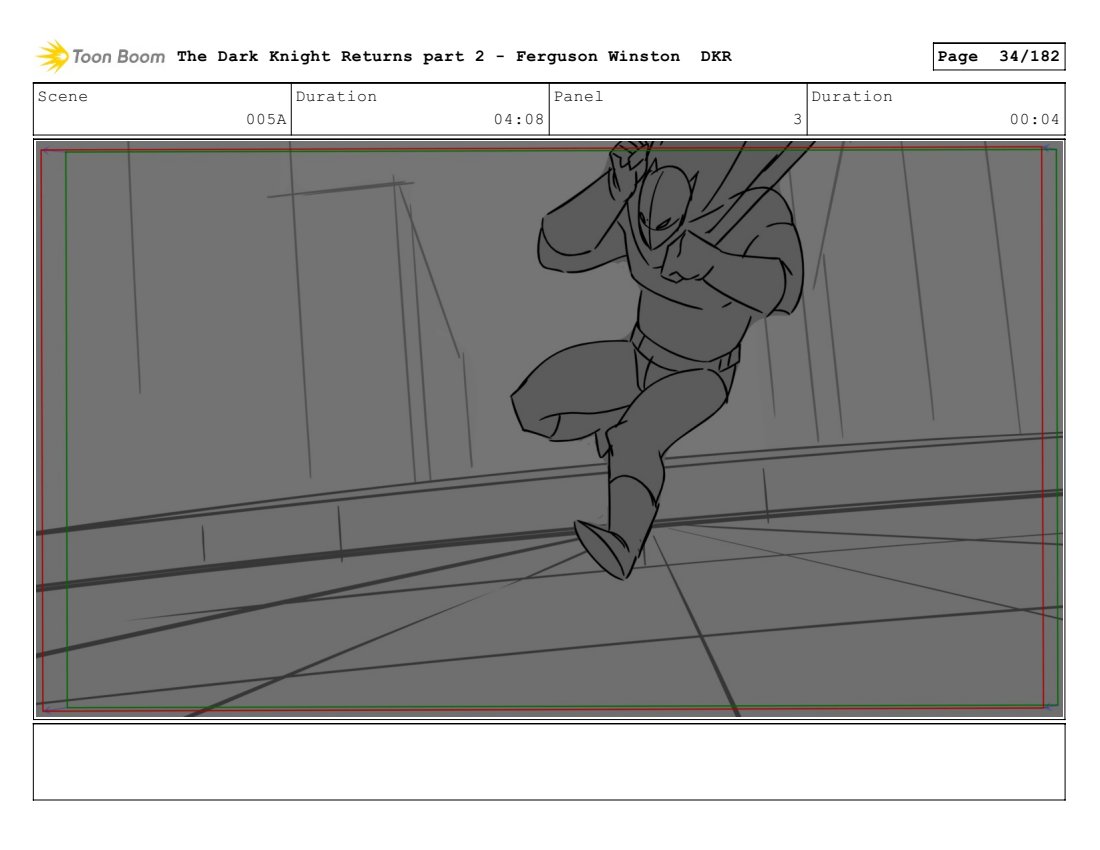Click the Panel label
Image resolution: width=1100 pixels, height=850 pixels.
point(578,96)
